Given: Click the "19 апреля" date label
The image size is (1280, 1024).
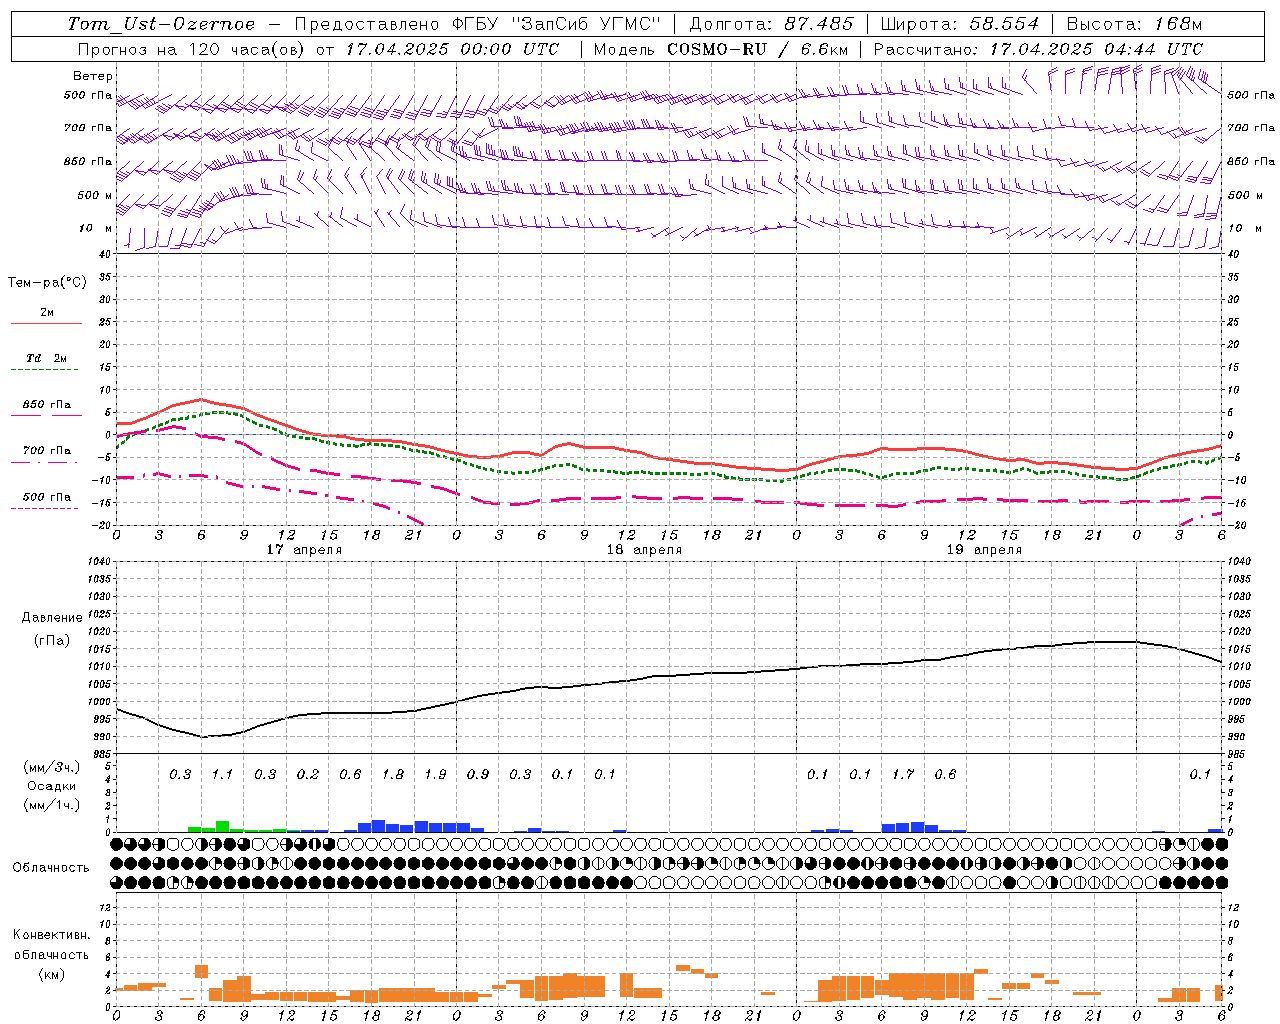Looking at the screenshot, I should 984,550.
